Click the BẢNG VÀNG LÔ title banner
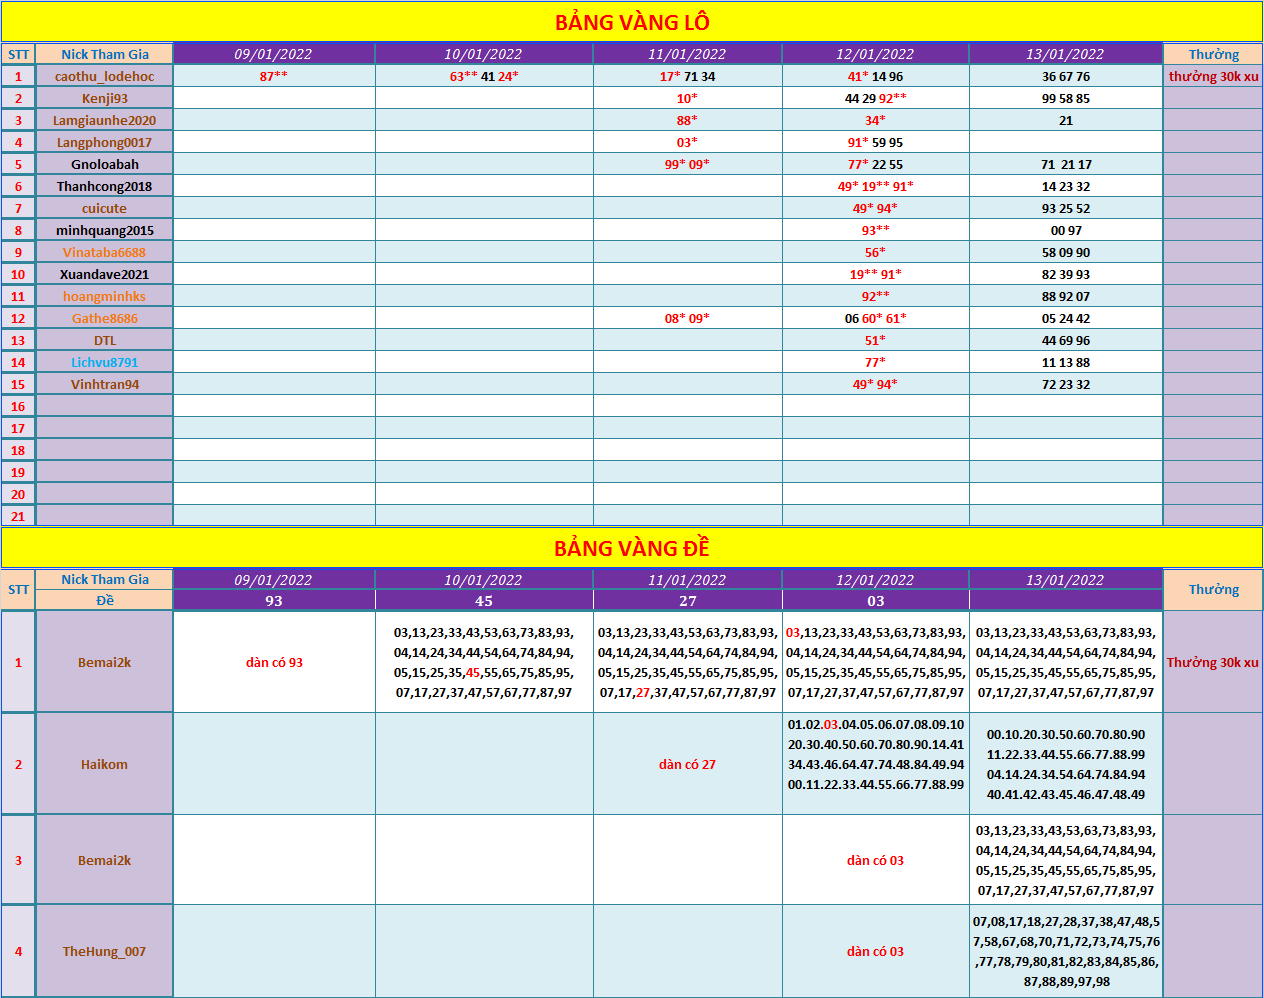 632,22
